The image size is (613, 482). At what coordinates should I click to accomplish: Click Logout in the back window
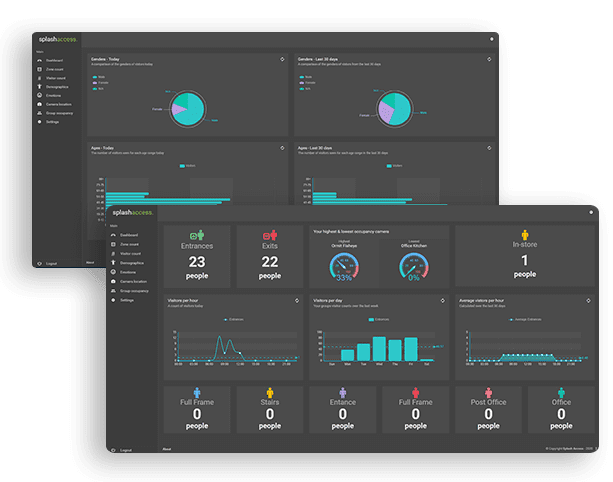(x=51, y=264)
